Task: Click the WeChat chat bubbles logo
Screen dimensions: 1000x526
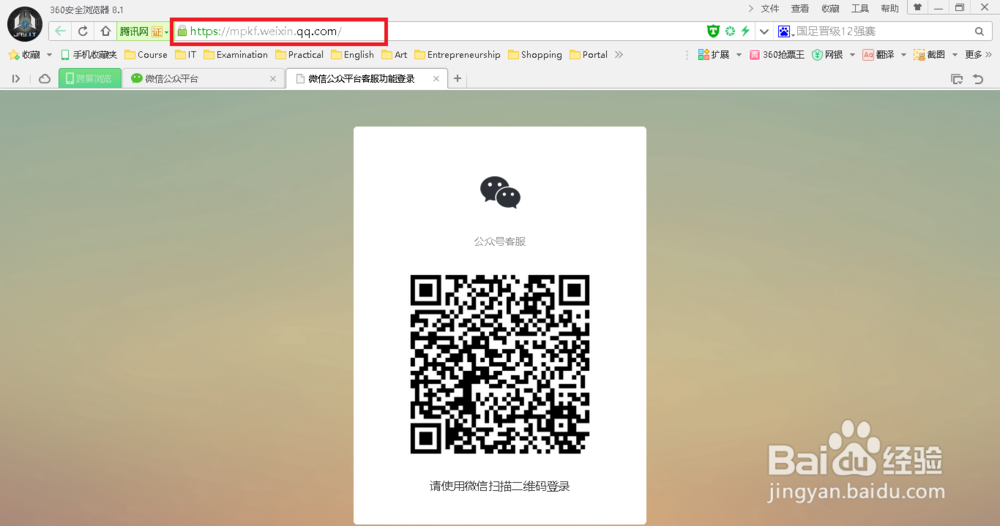Action: tap(500, 193)
